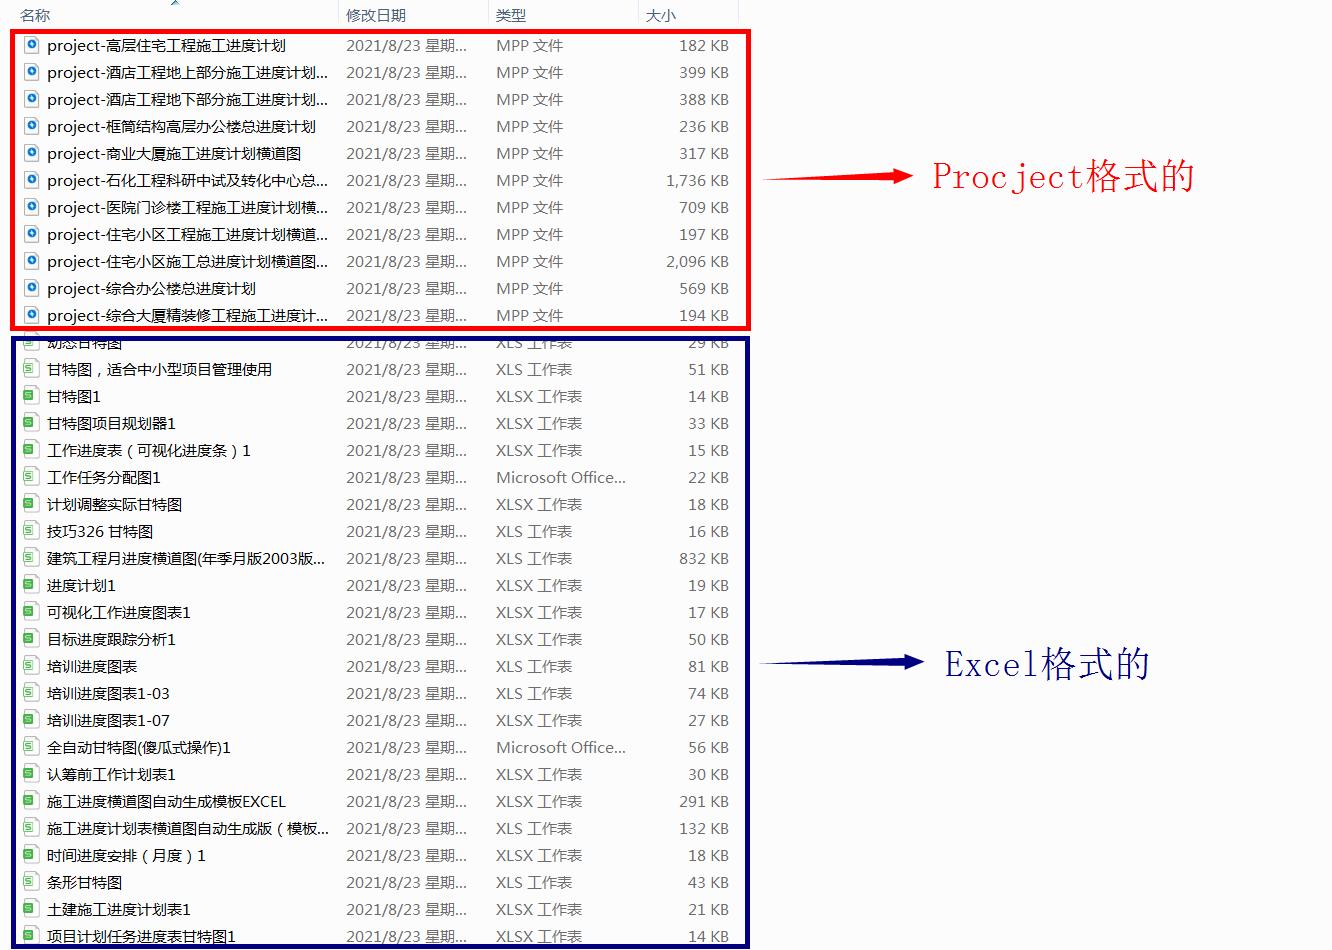Select the file 甘特图项目规划器1
The image size is (1332, 950).
point(110,423)
